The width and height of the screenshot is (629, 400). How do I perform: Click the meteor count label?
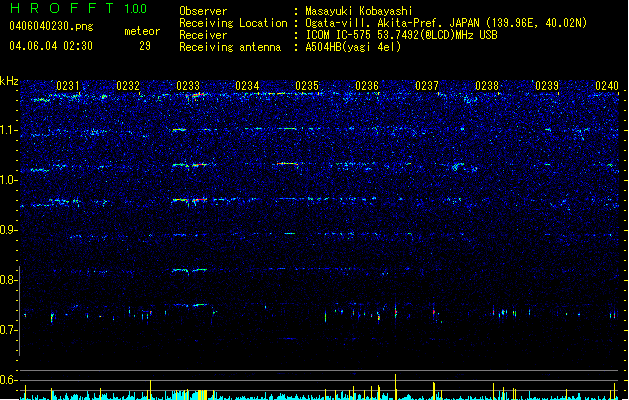pyautogui.click(x=142, y=31)
